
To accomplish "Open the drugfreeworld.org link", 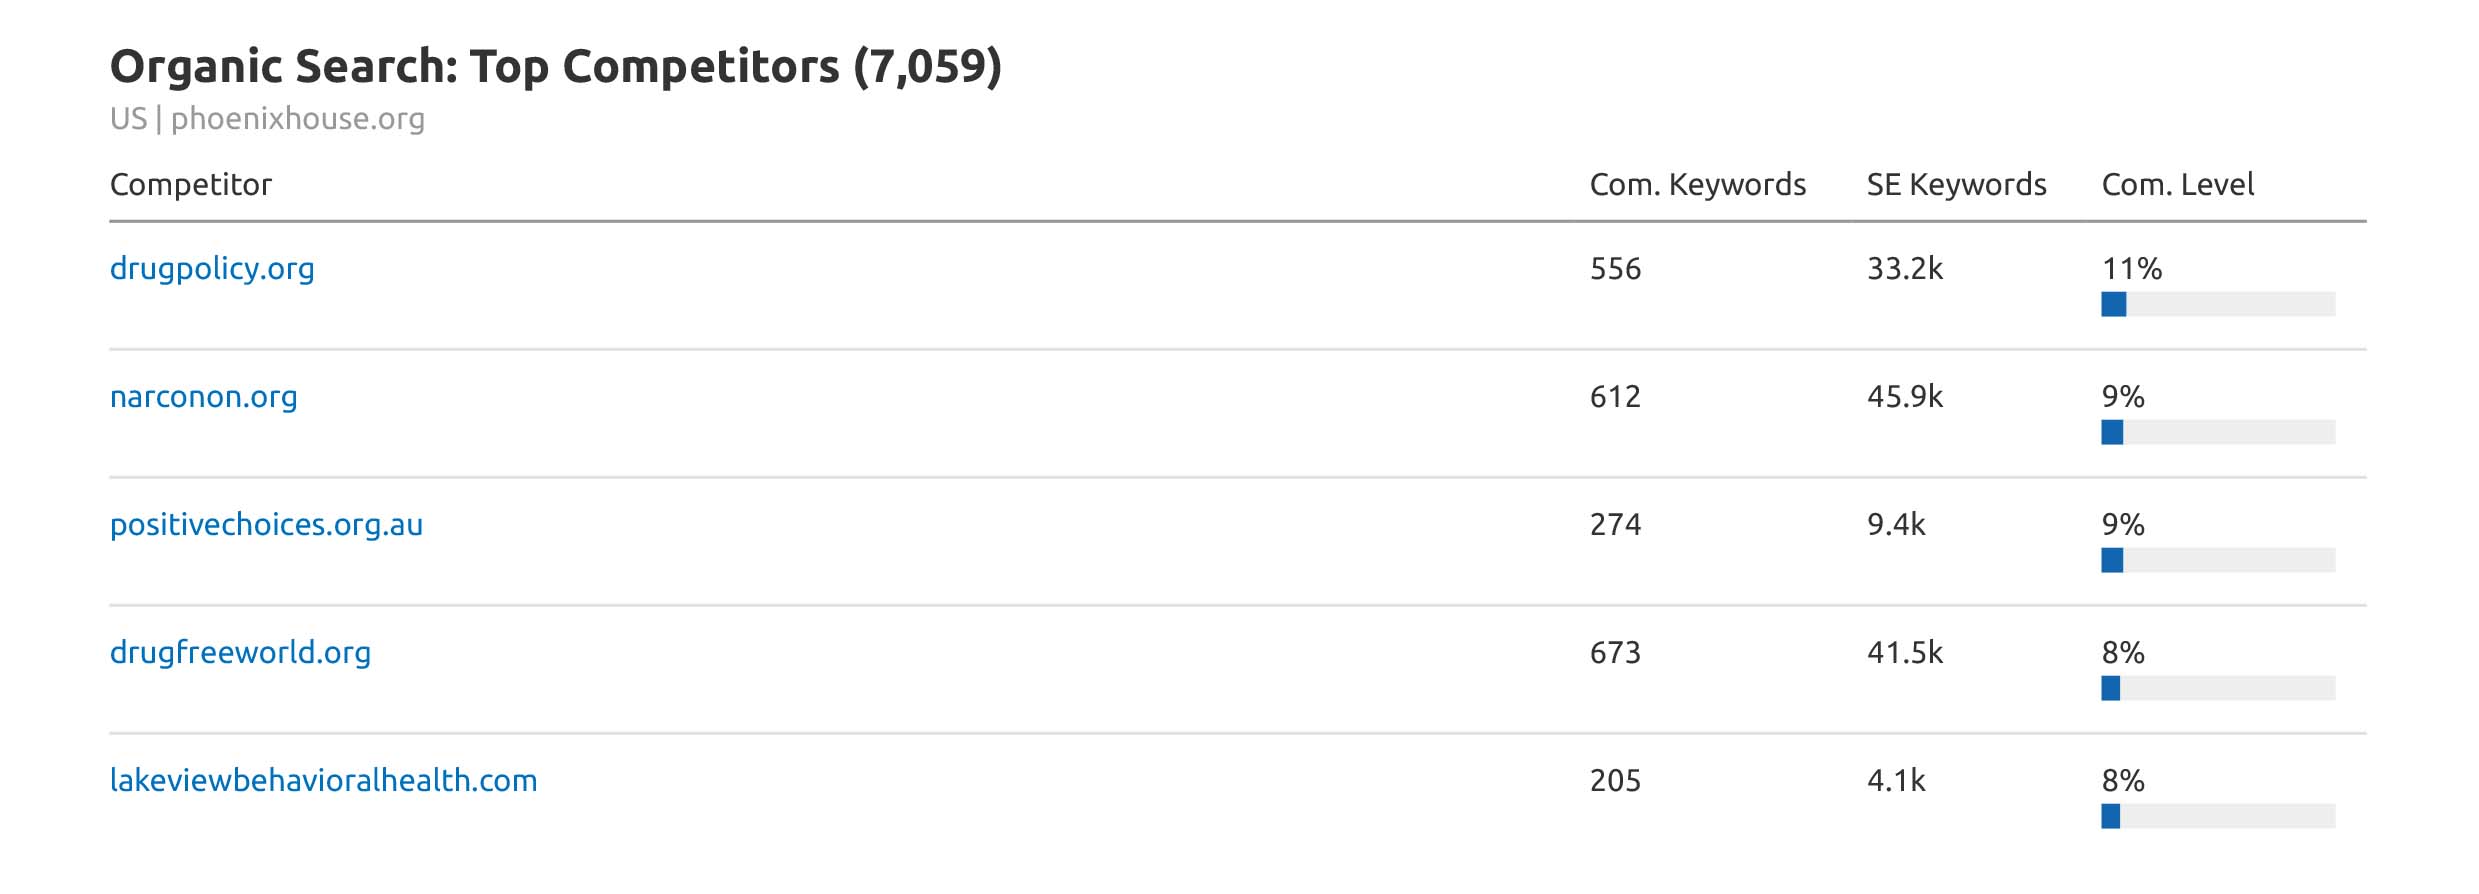I will tap(240, 653).
